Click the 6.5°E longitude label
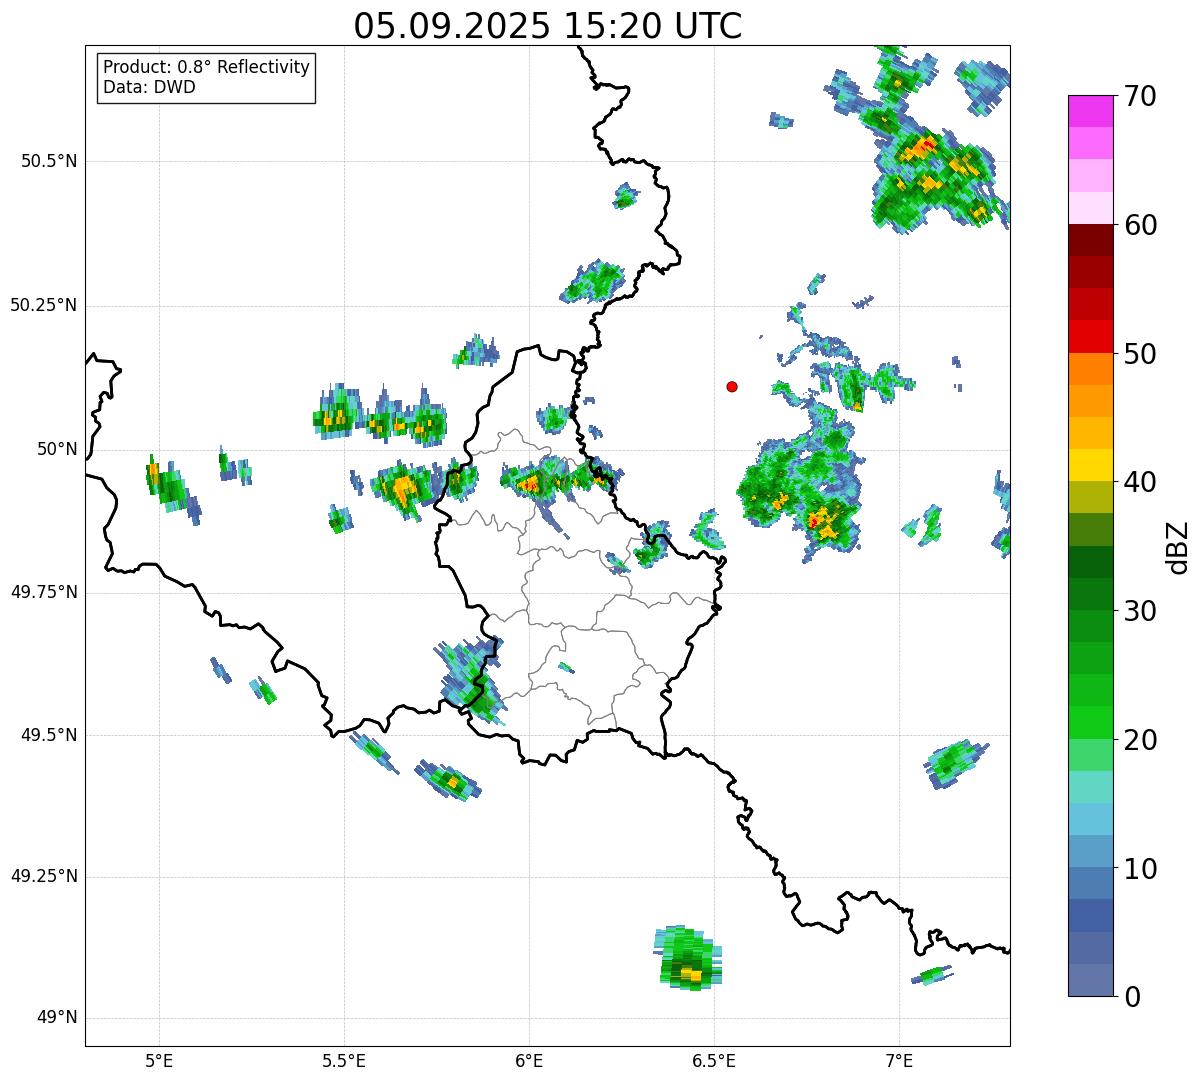The image size is (1202, 1081). (714, 1061)
